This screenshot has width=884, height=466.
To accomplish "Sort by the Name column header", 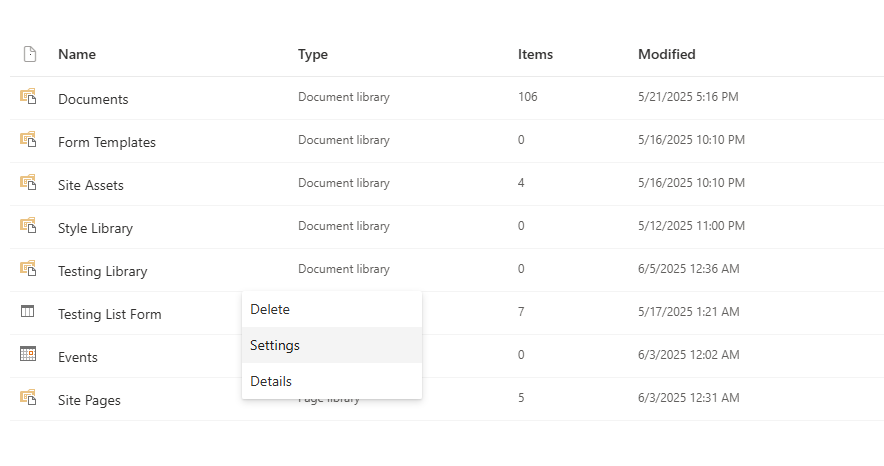I will click(77, 54).
